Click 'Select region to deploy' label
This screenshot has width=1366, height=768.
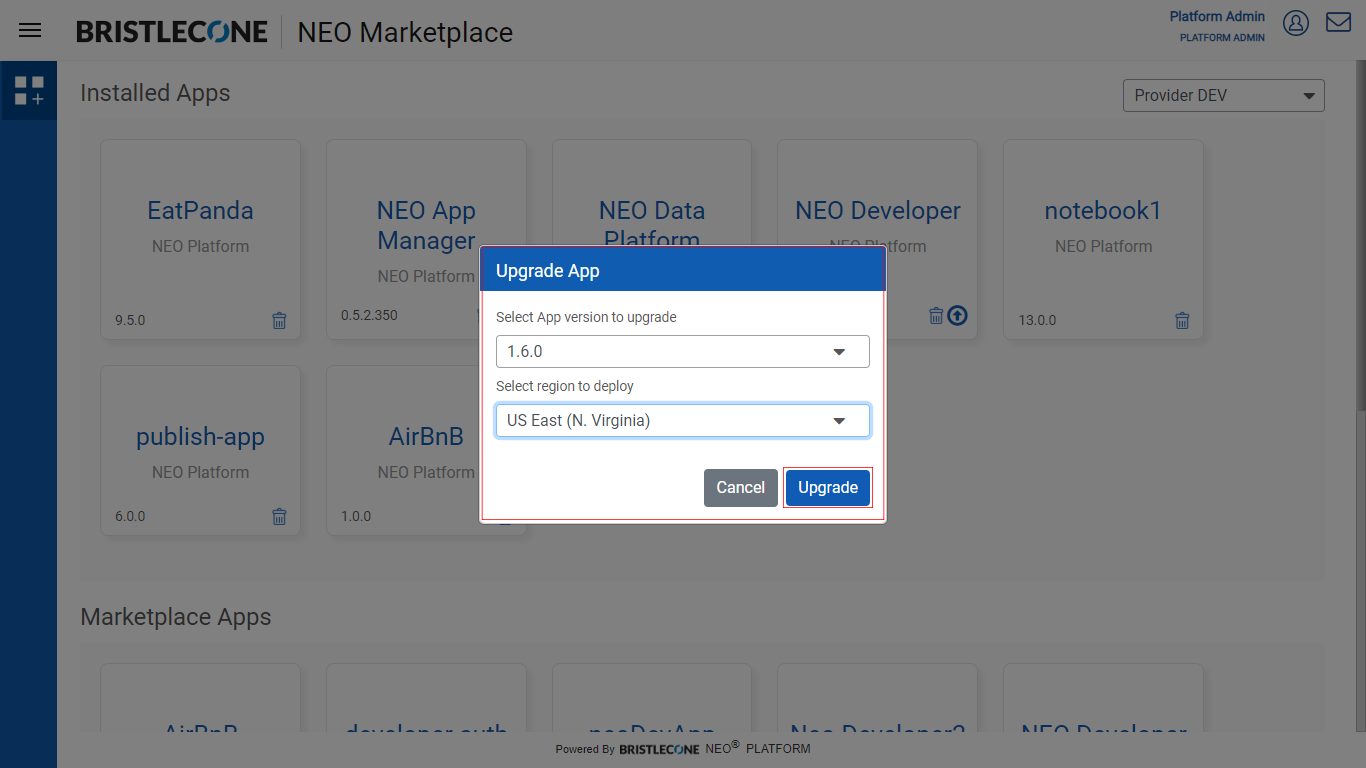point(565,386)
